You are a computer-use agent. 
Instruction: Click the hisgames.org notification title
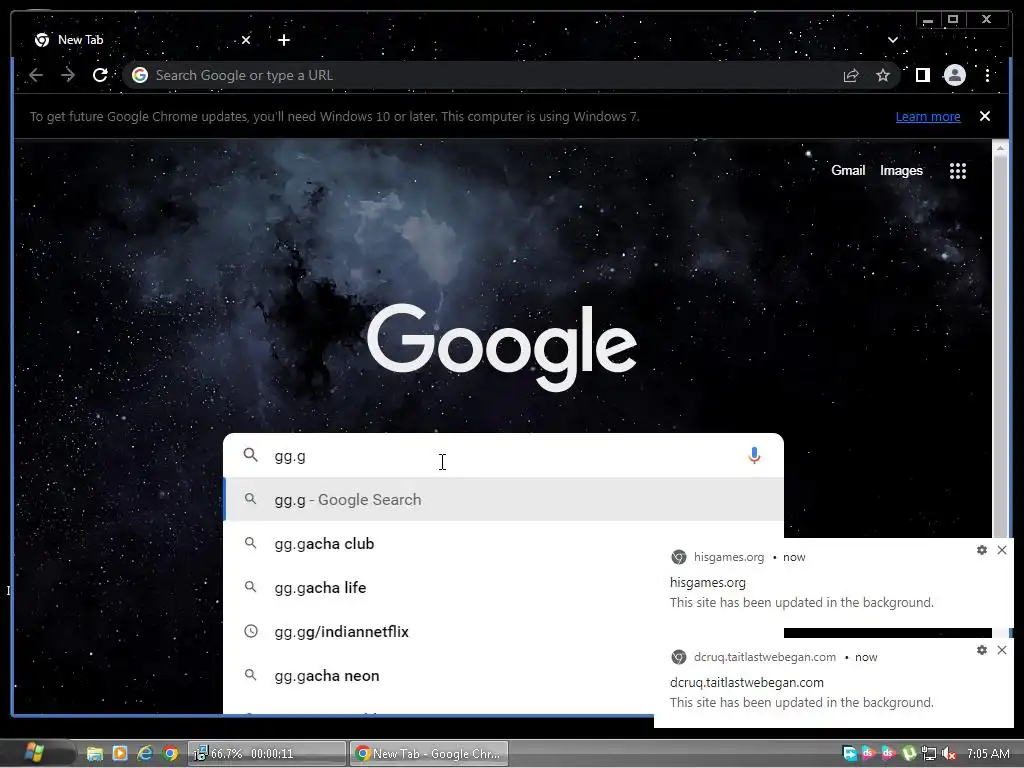(x=707, y=583)
